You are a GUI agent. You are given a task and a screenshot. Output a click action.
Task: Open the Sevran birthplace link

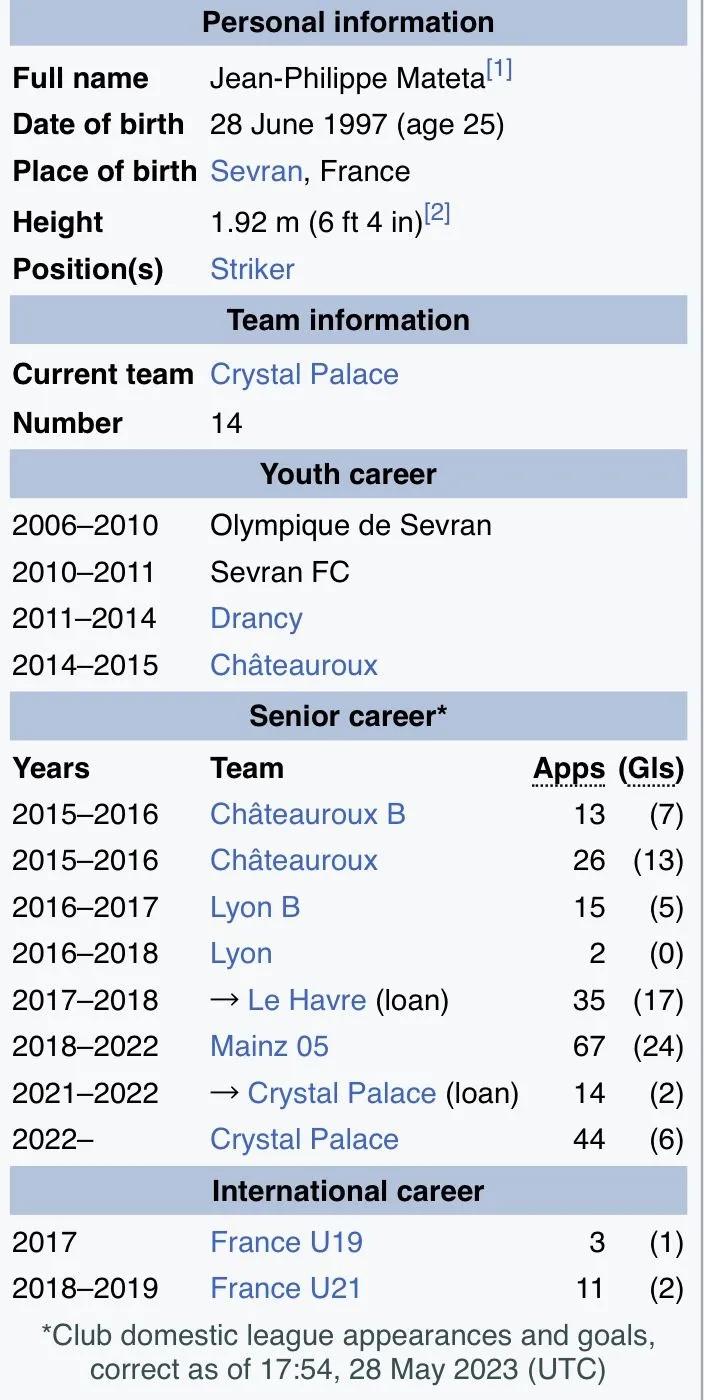[256, 171]
